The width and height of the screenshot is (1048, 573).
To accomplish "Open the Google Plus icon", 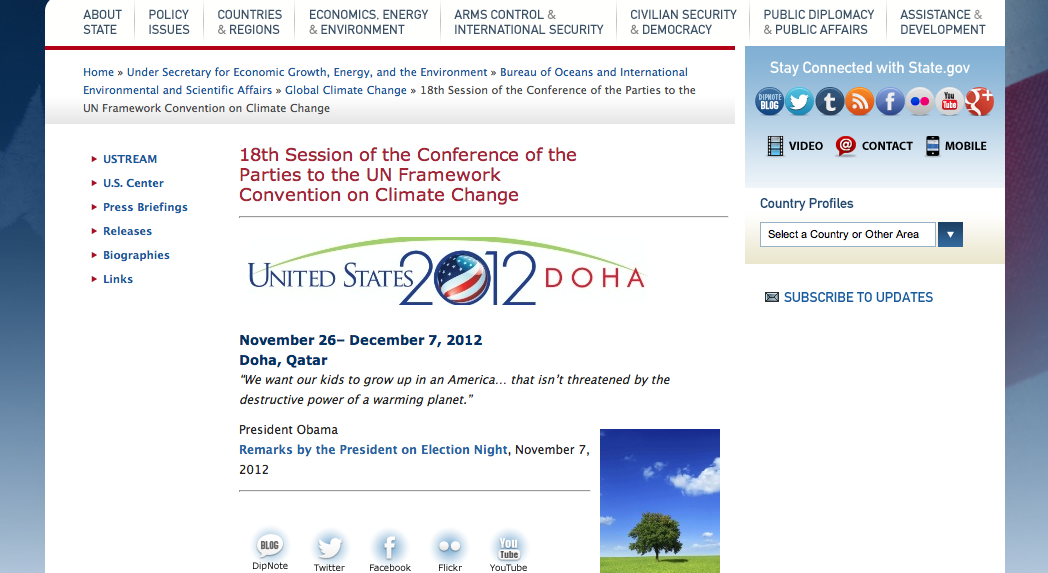I will click(x=979, y=101).
